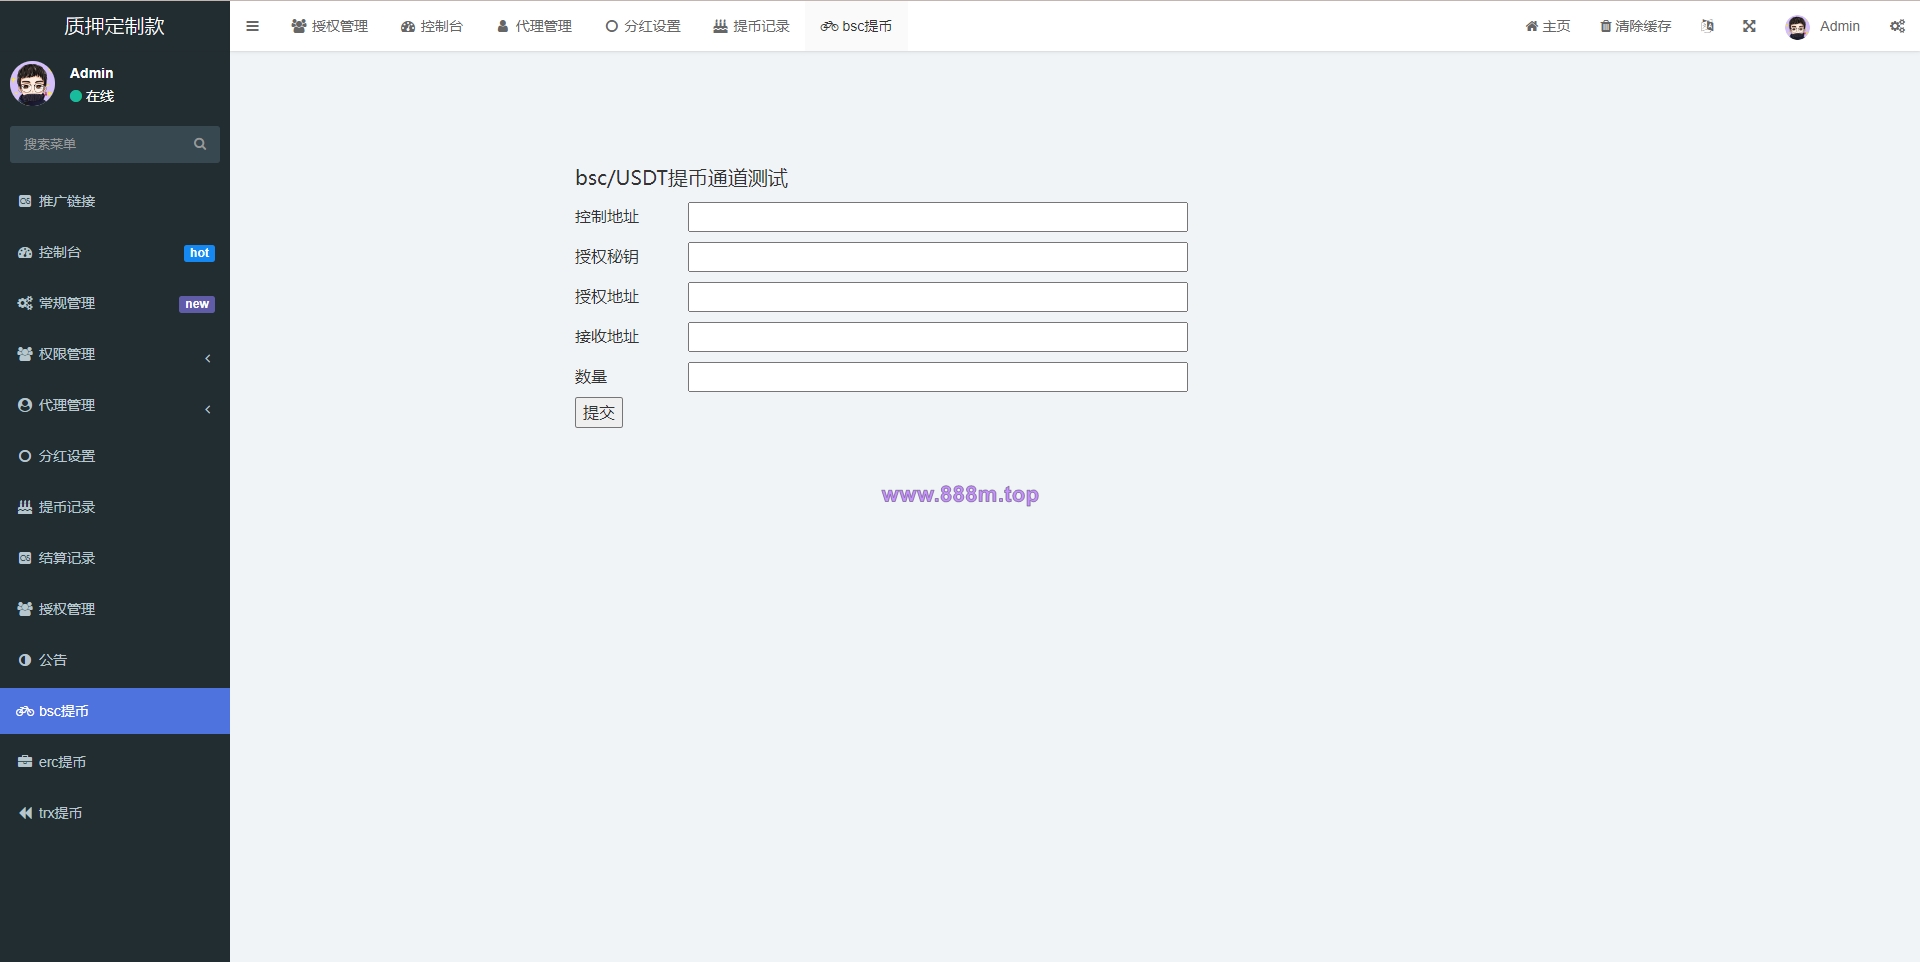Toggle fullscreen with the expand icon
Viewport: 1920px width, 962px height.
pos(1749,26)
